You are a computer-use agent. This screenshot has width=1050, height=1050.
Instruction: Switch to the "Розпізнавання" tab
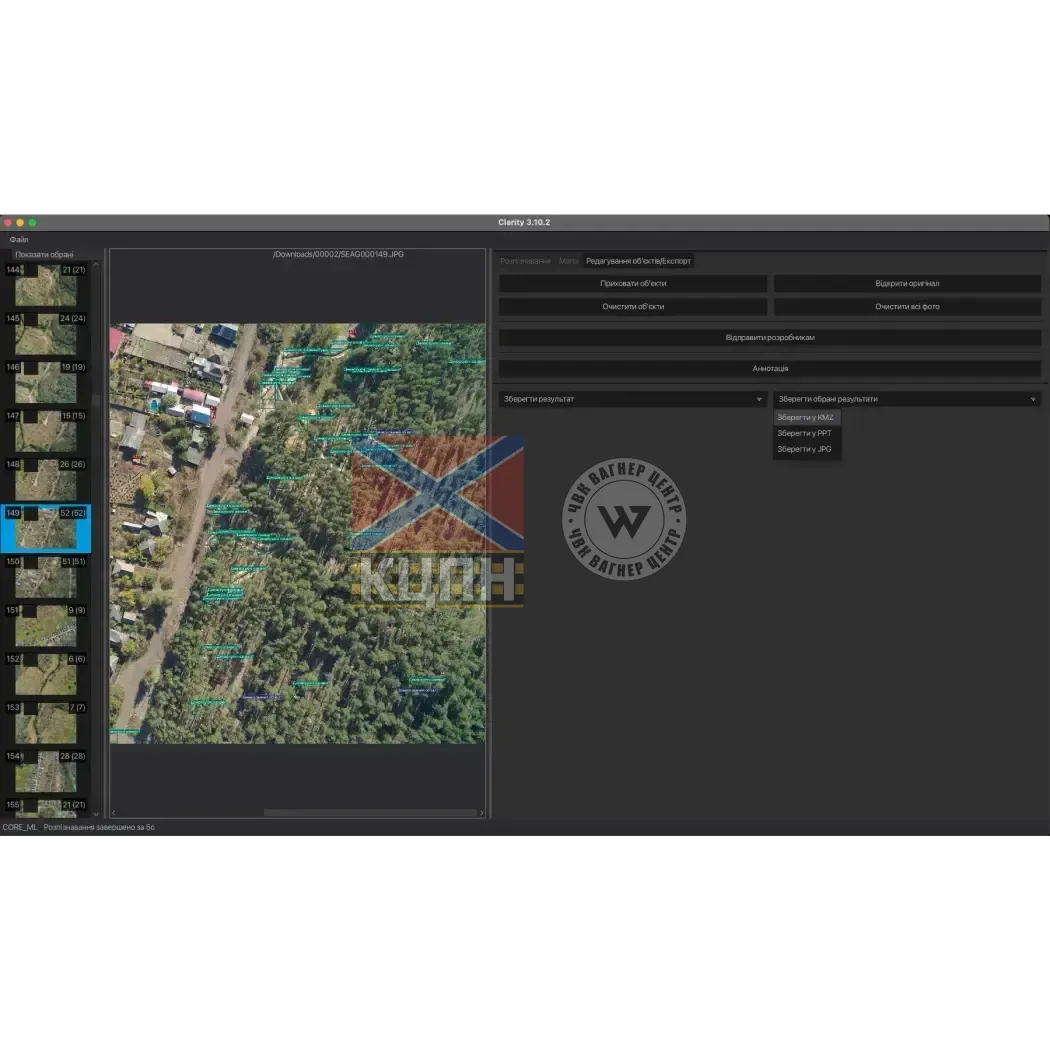pos(525,261)
